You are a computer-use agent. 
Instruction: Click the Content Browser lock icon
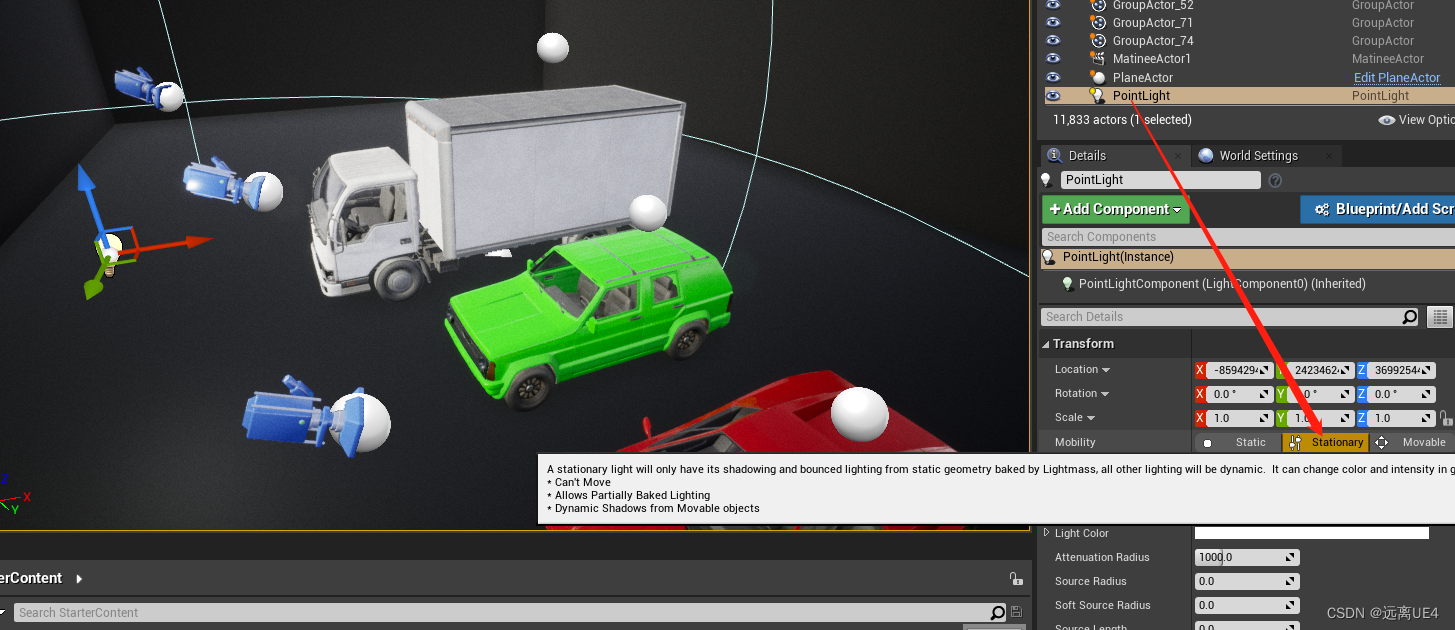pos(1016,578)
